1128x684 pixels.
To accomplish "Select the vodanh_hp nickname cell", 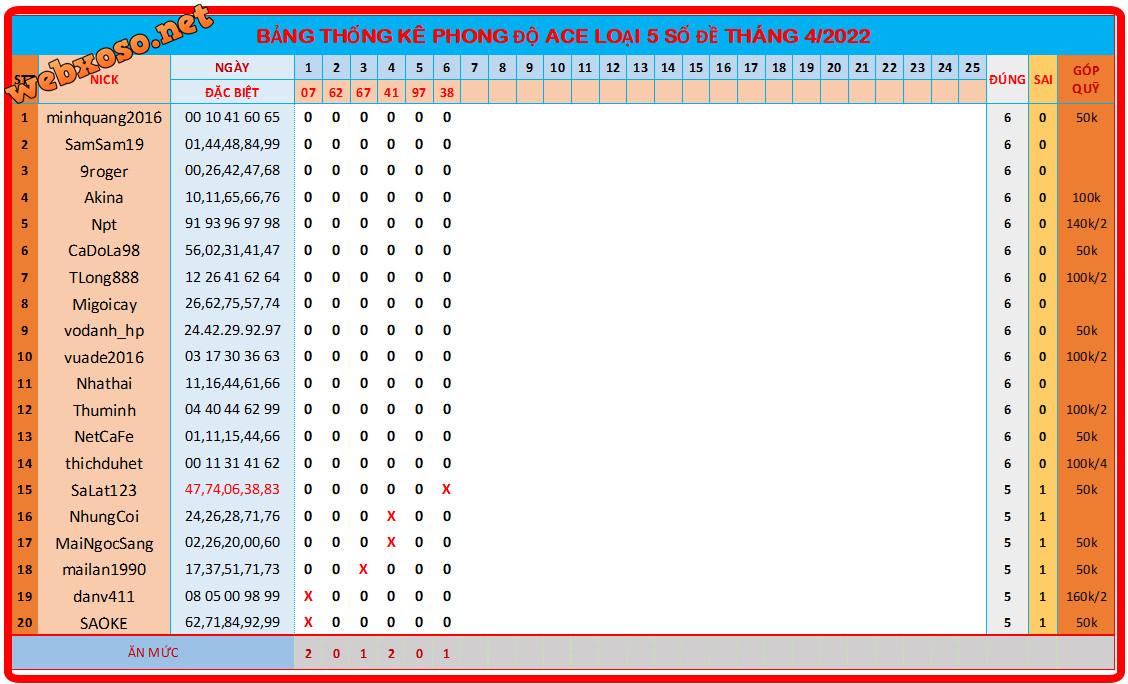I will point(104,330).
